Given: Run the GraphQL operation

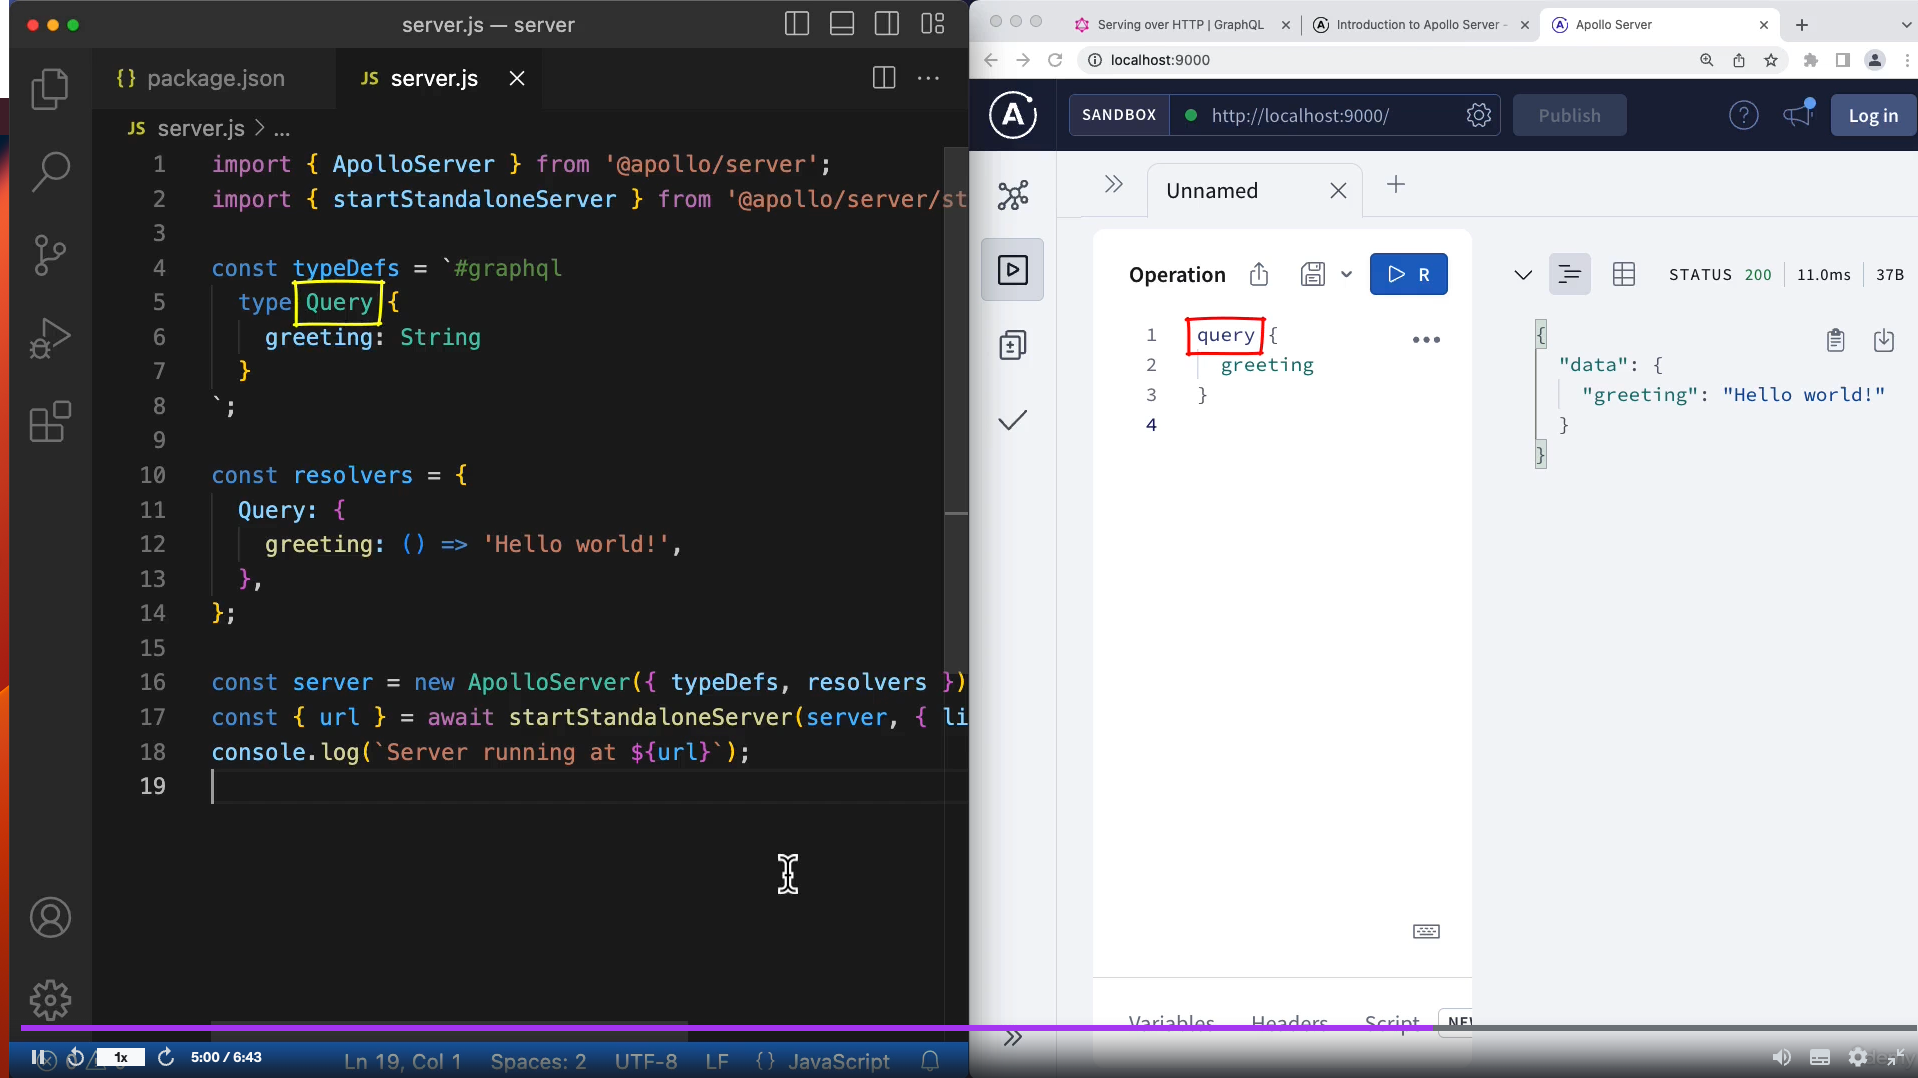Looking at the screenshot, I should click(1408, 274).
